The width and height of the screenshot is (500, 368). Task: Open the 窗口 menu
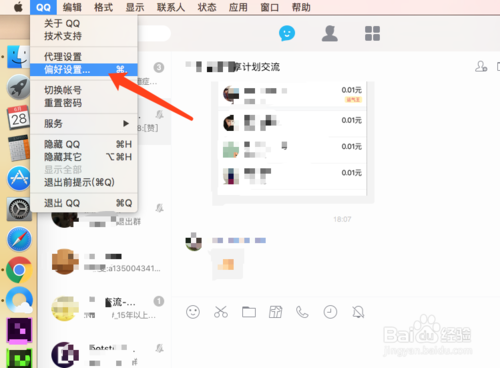point(269,7)
